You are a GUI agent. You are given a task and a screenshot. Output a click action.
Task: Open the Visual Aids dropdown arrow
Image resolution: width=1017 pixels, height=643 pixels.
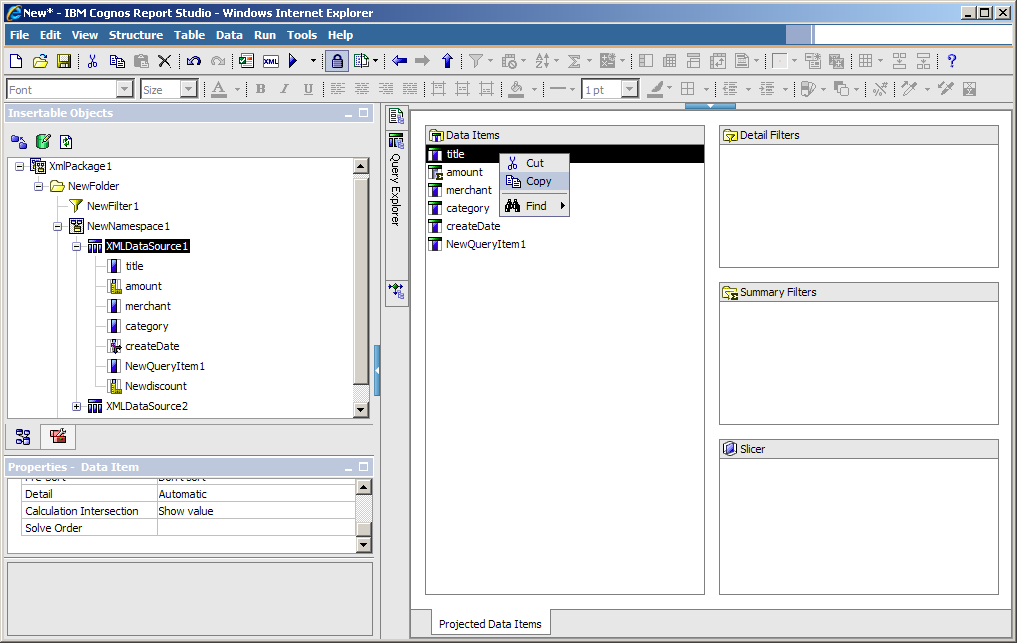(376, 61)
